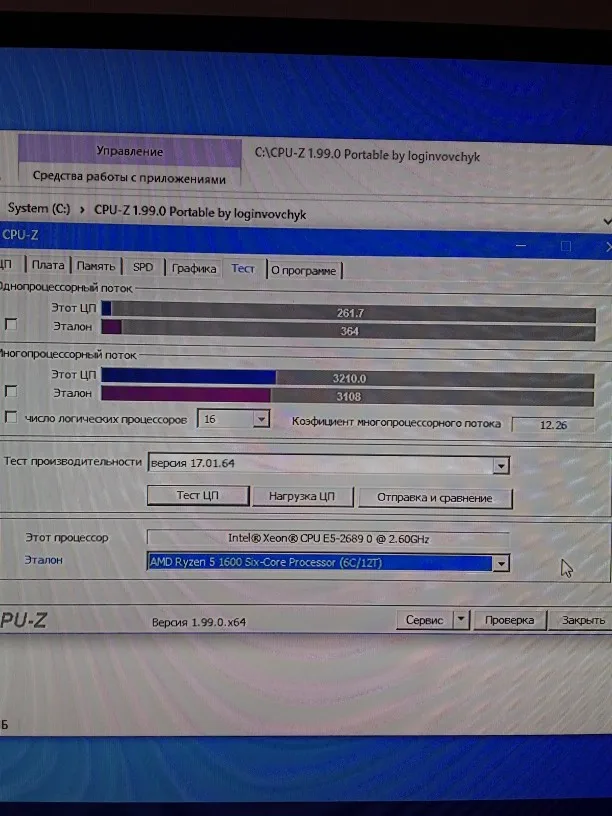Expand the Explorer address bar history chevron

pyautogui.click(x=607, y=221)
